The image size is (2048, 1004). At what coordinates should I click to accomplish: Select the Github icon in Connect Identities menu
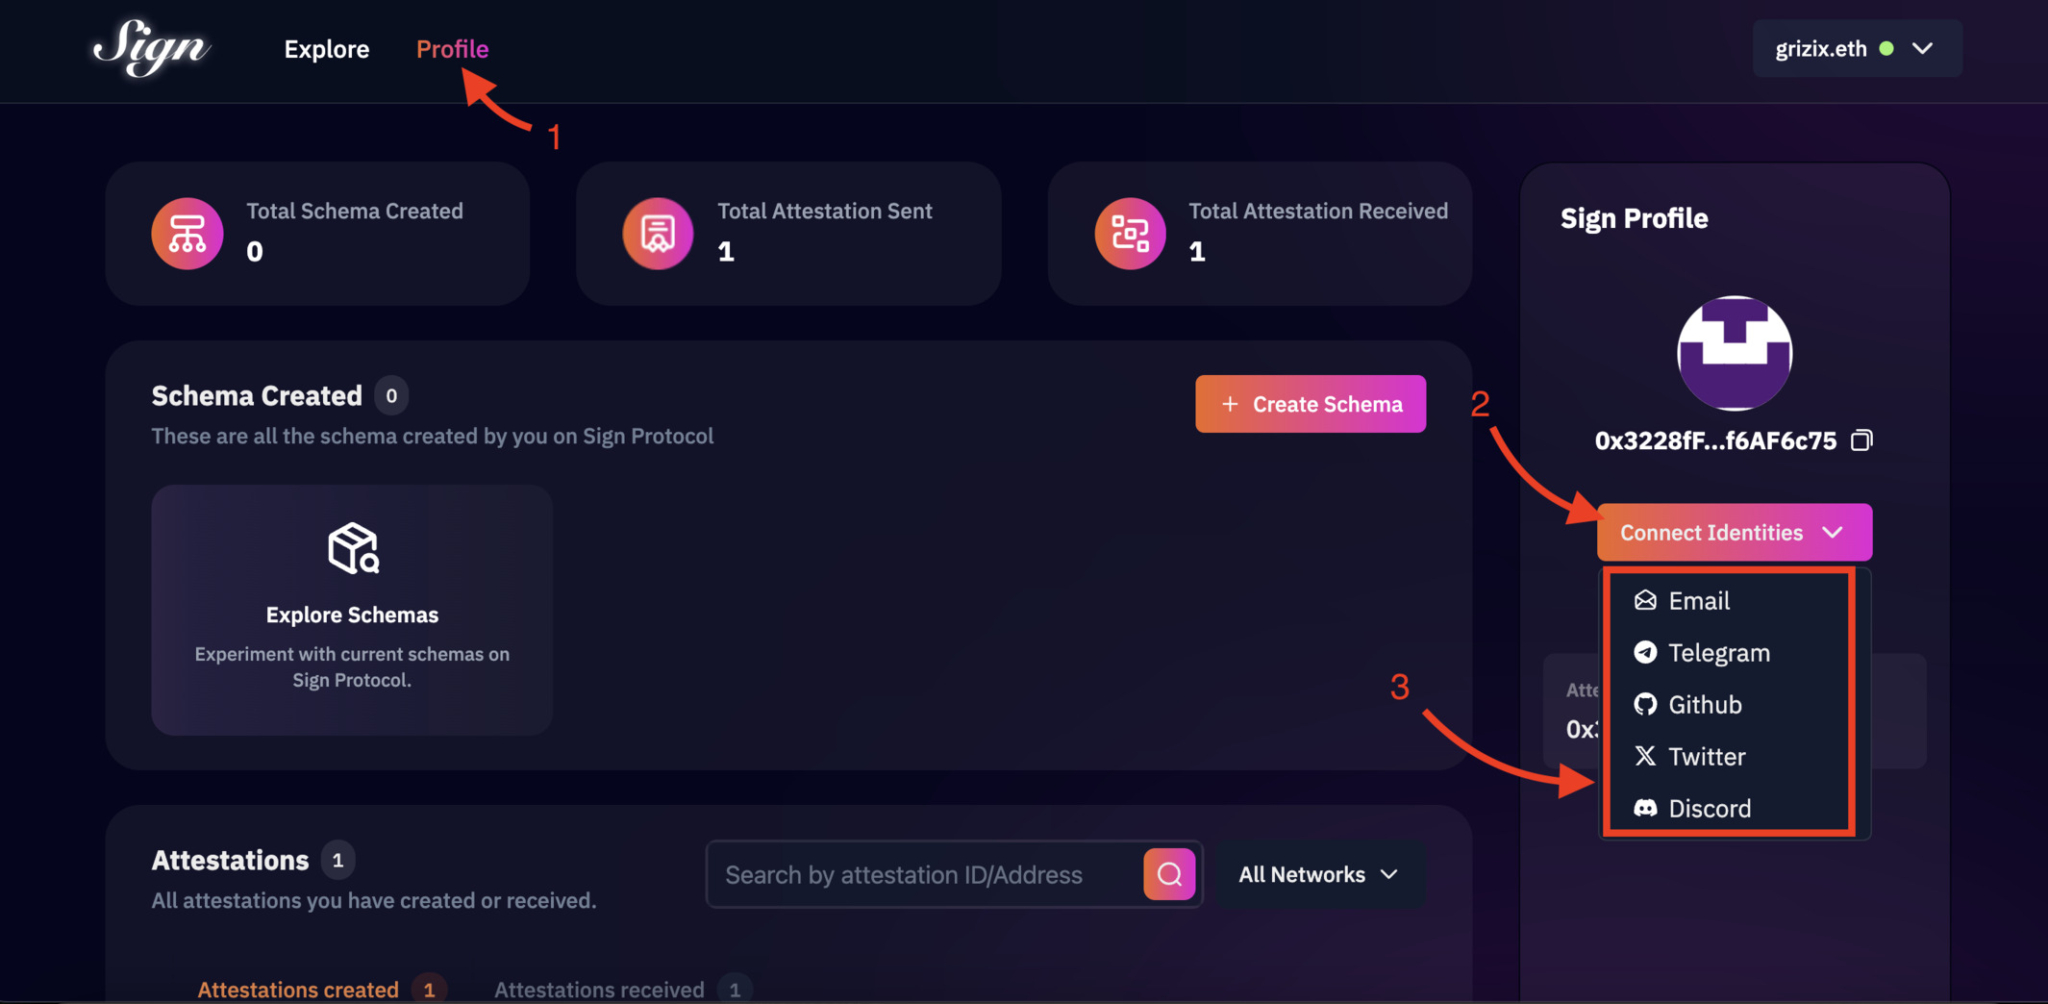(x=1645, y=704)
